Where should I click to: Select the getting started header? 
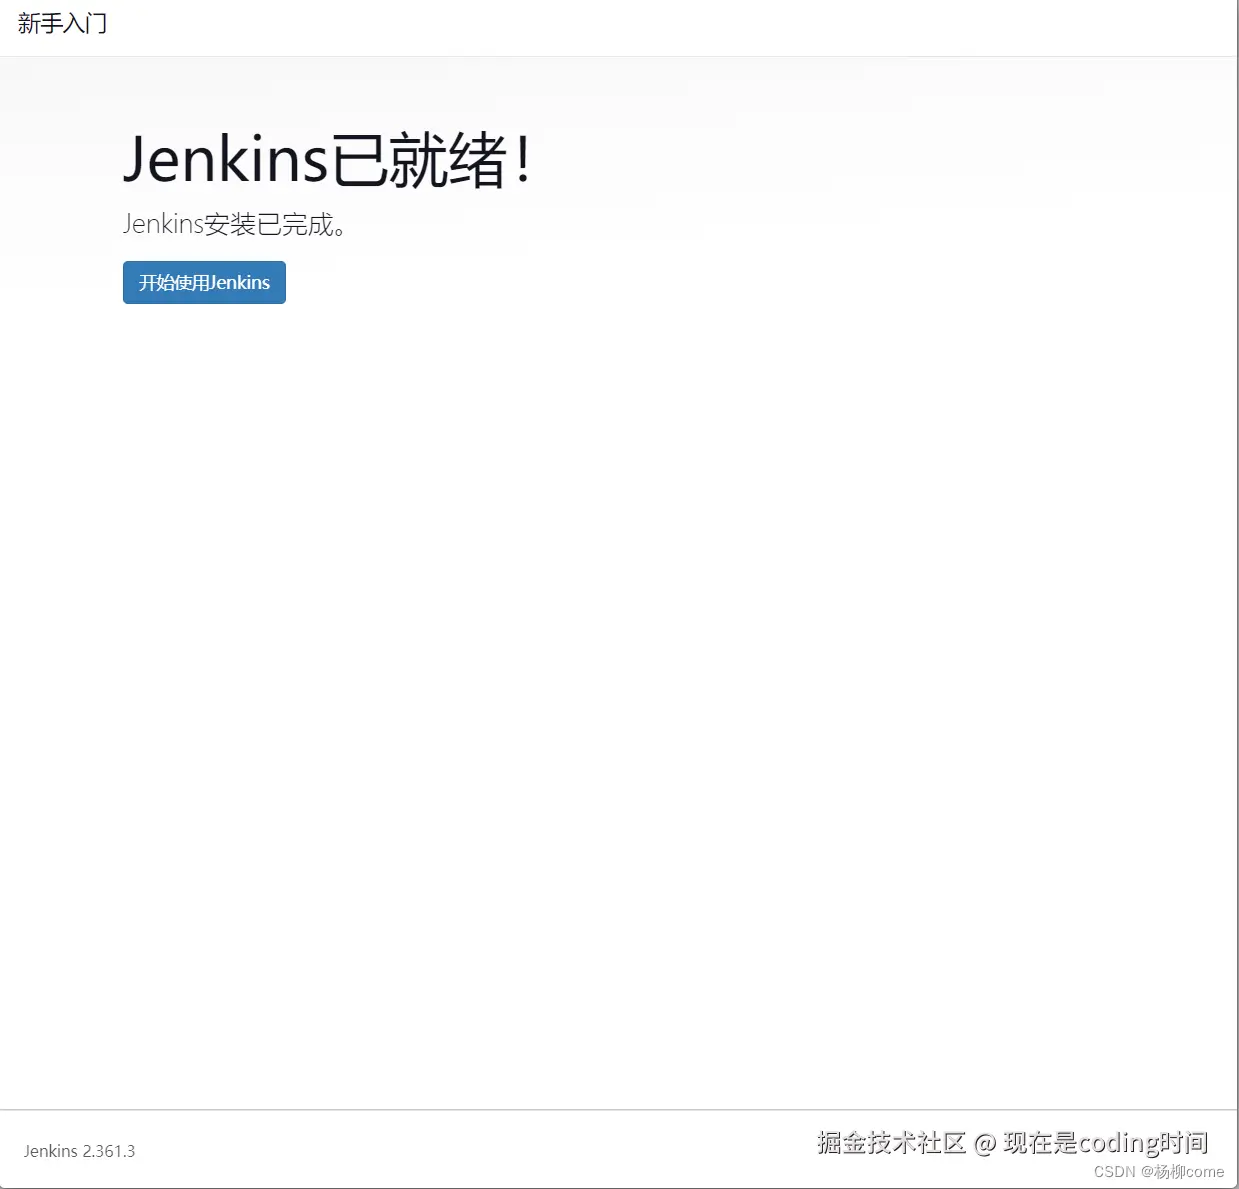(x=62, y=23)
